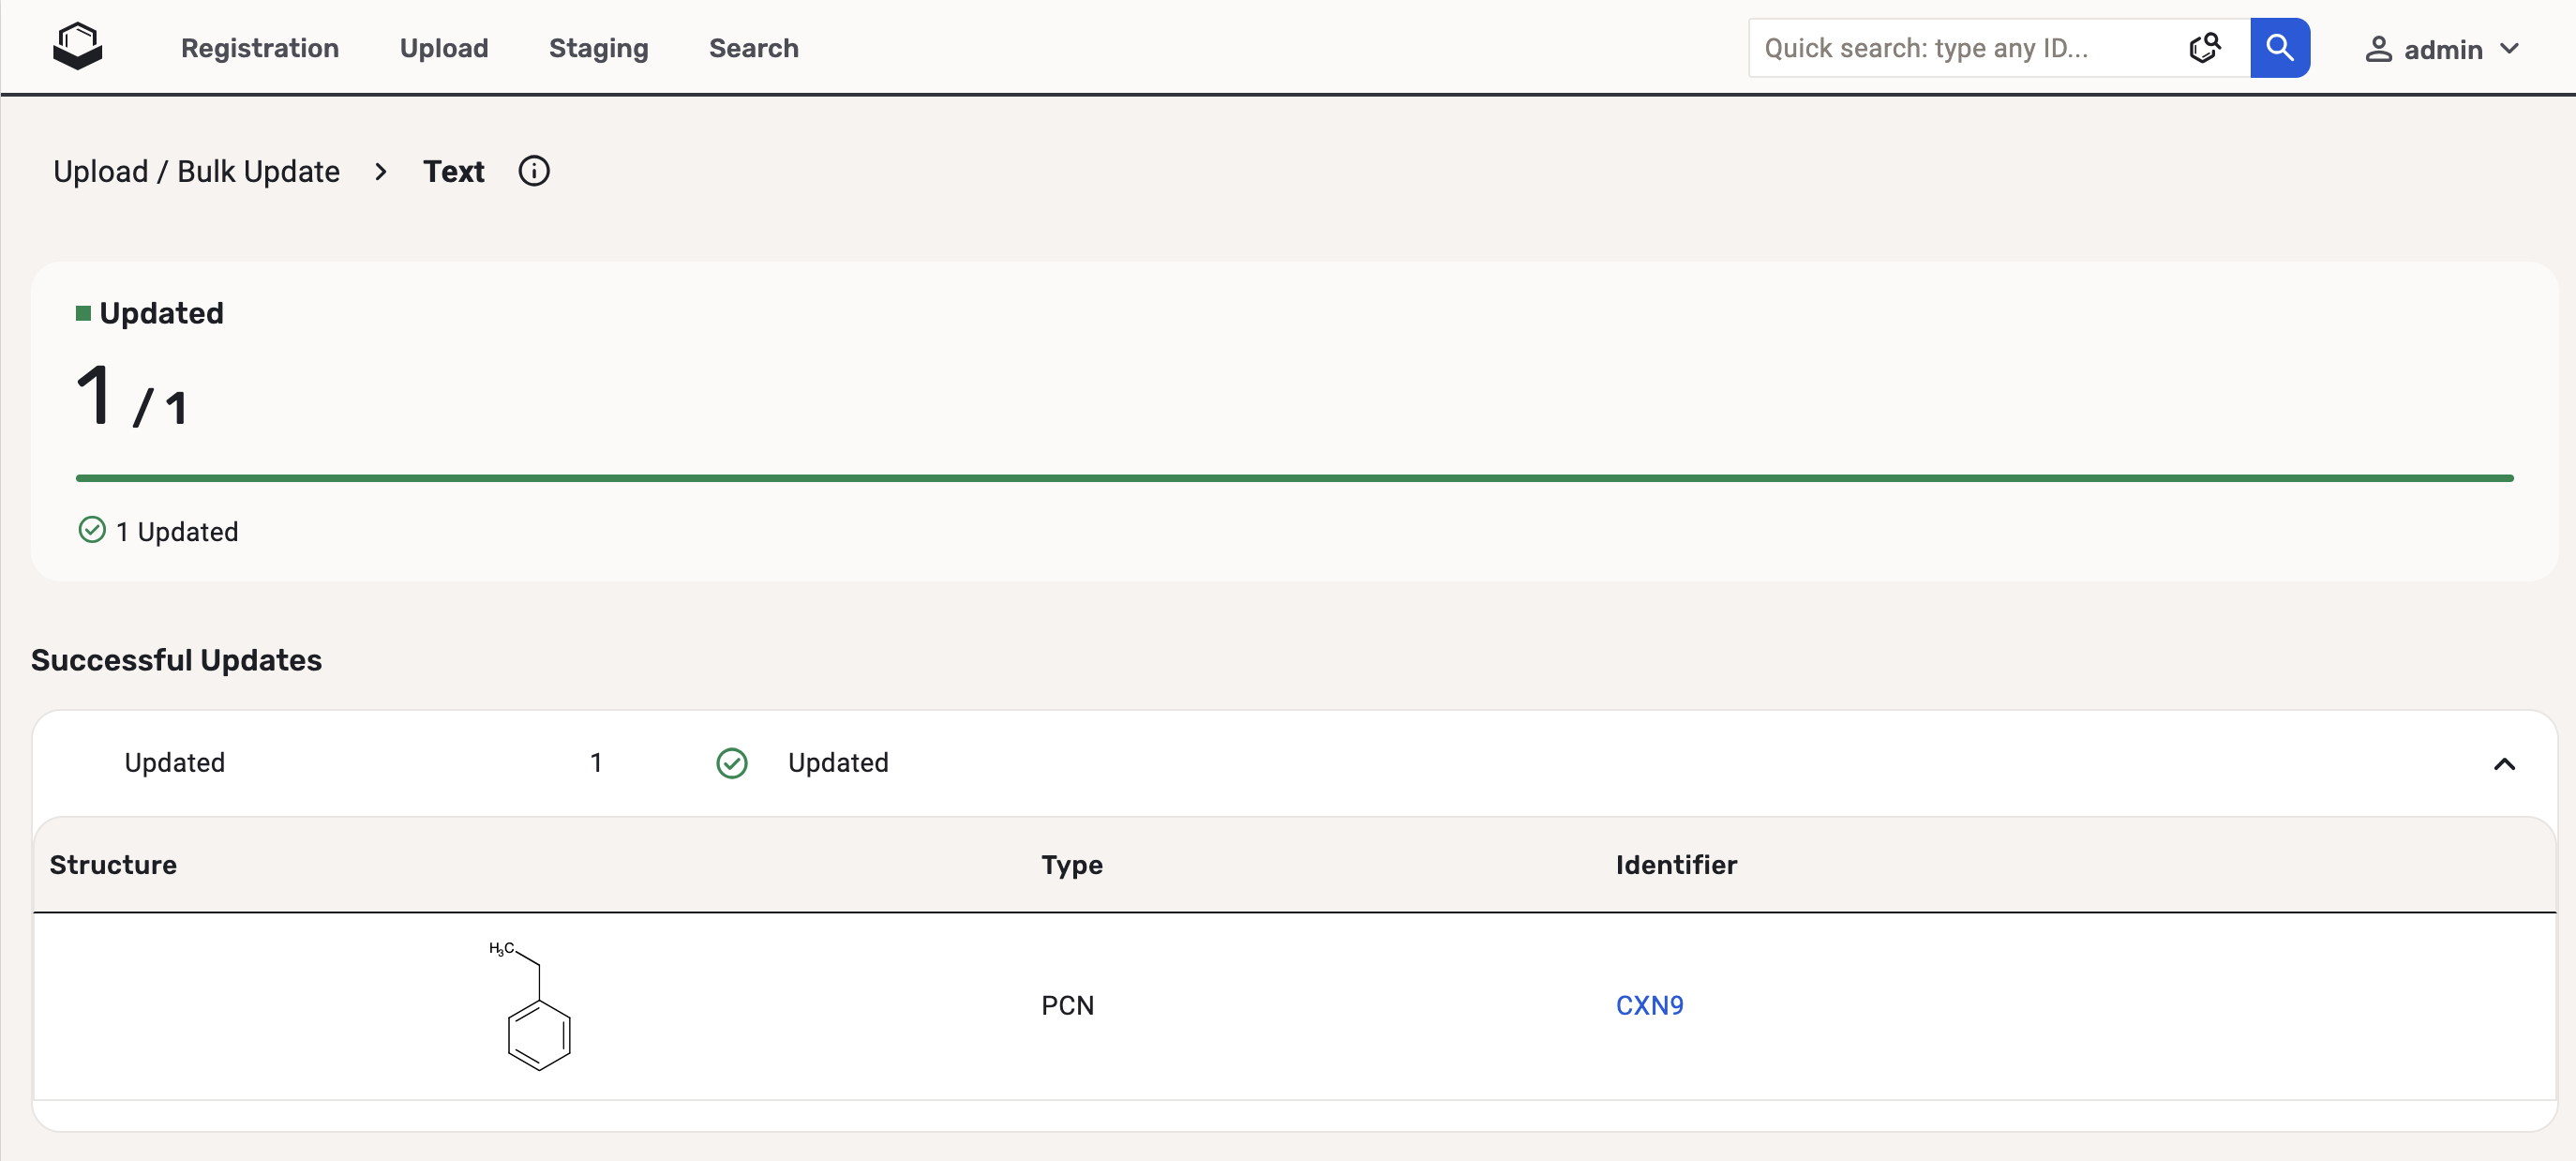Open the Search page

pyautogui.click(x=753, y=48)
